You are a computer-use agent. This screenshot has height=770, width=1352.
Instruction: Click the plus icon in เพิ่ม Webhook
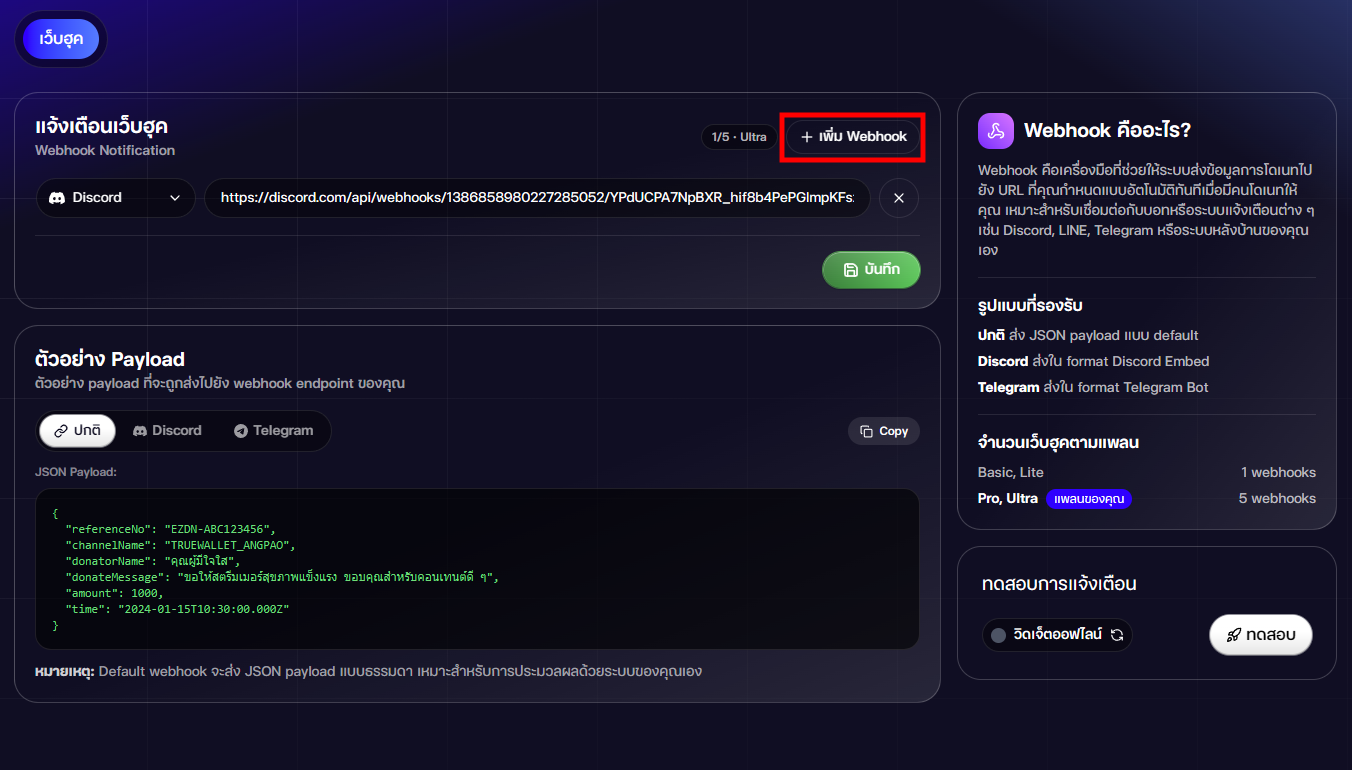click(x=807, y=137)
